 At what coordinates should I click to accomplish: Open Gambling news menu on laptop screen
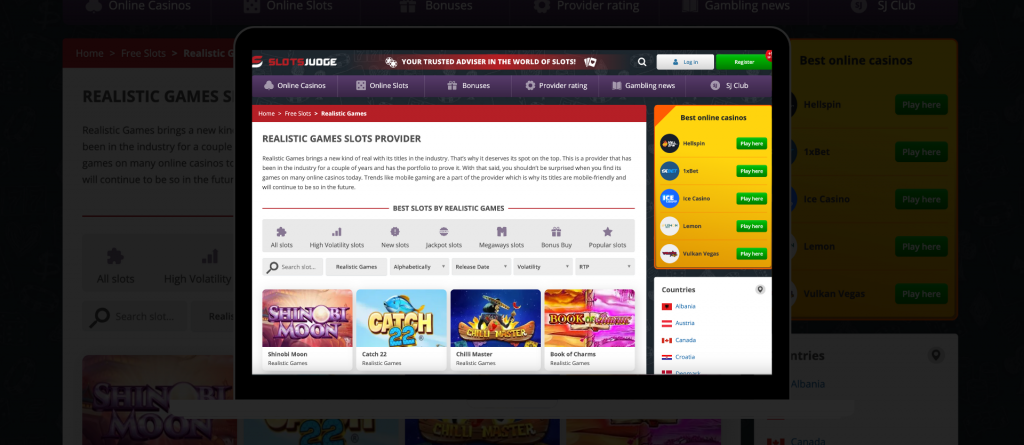click(643, 86)
